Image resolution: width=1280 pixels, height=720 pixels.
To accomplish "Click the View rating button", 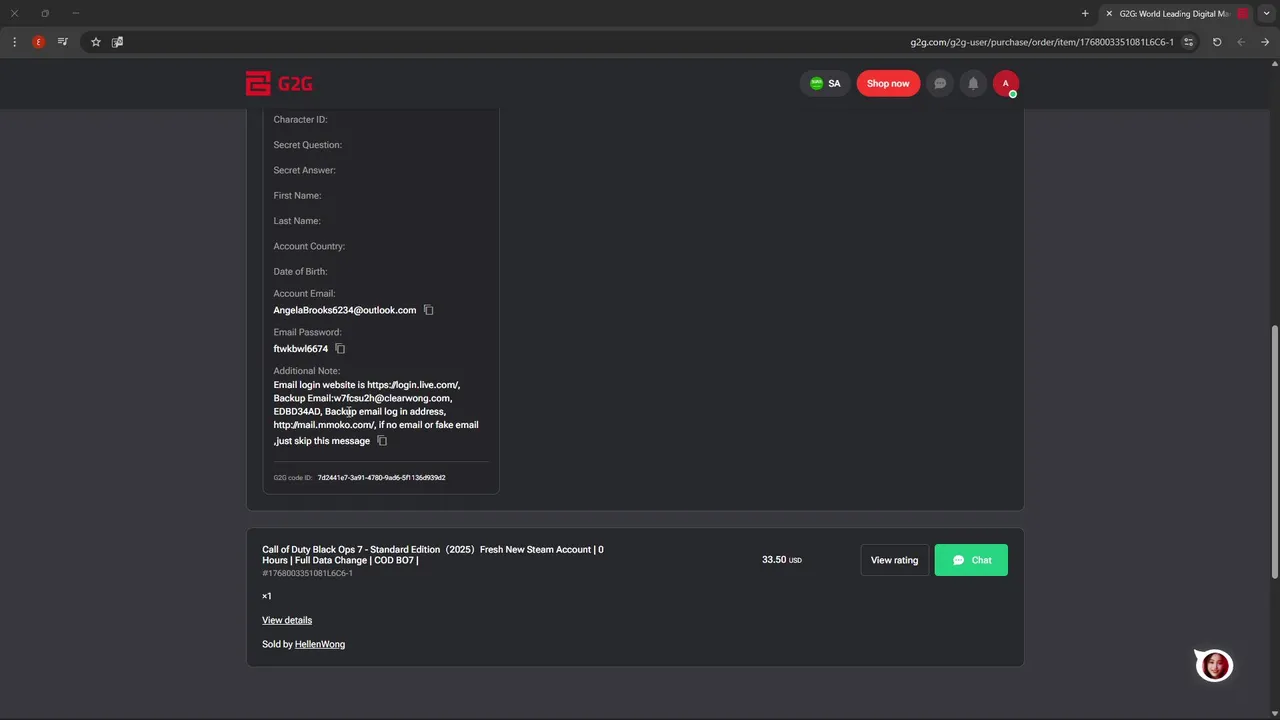I will 894,560.
